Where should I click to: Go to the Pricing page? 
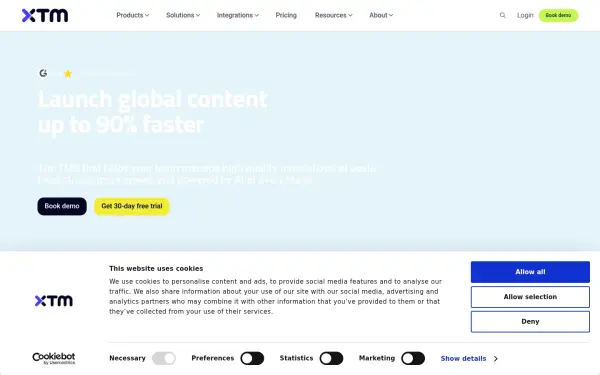(x=286, y=15)
